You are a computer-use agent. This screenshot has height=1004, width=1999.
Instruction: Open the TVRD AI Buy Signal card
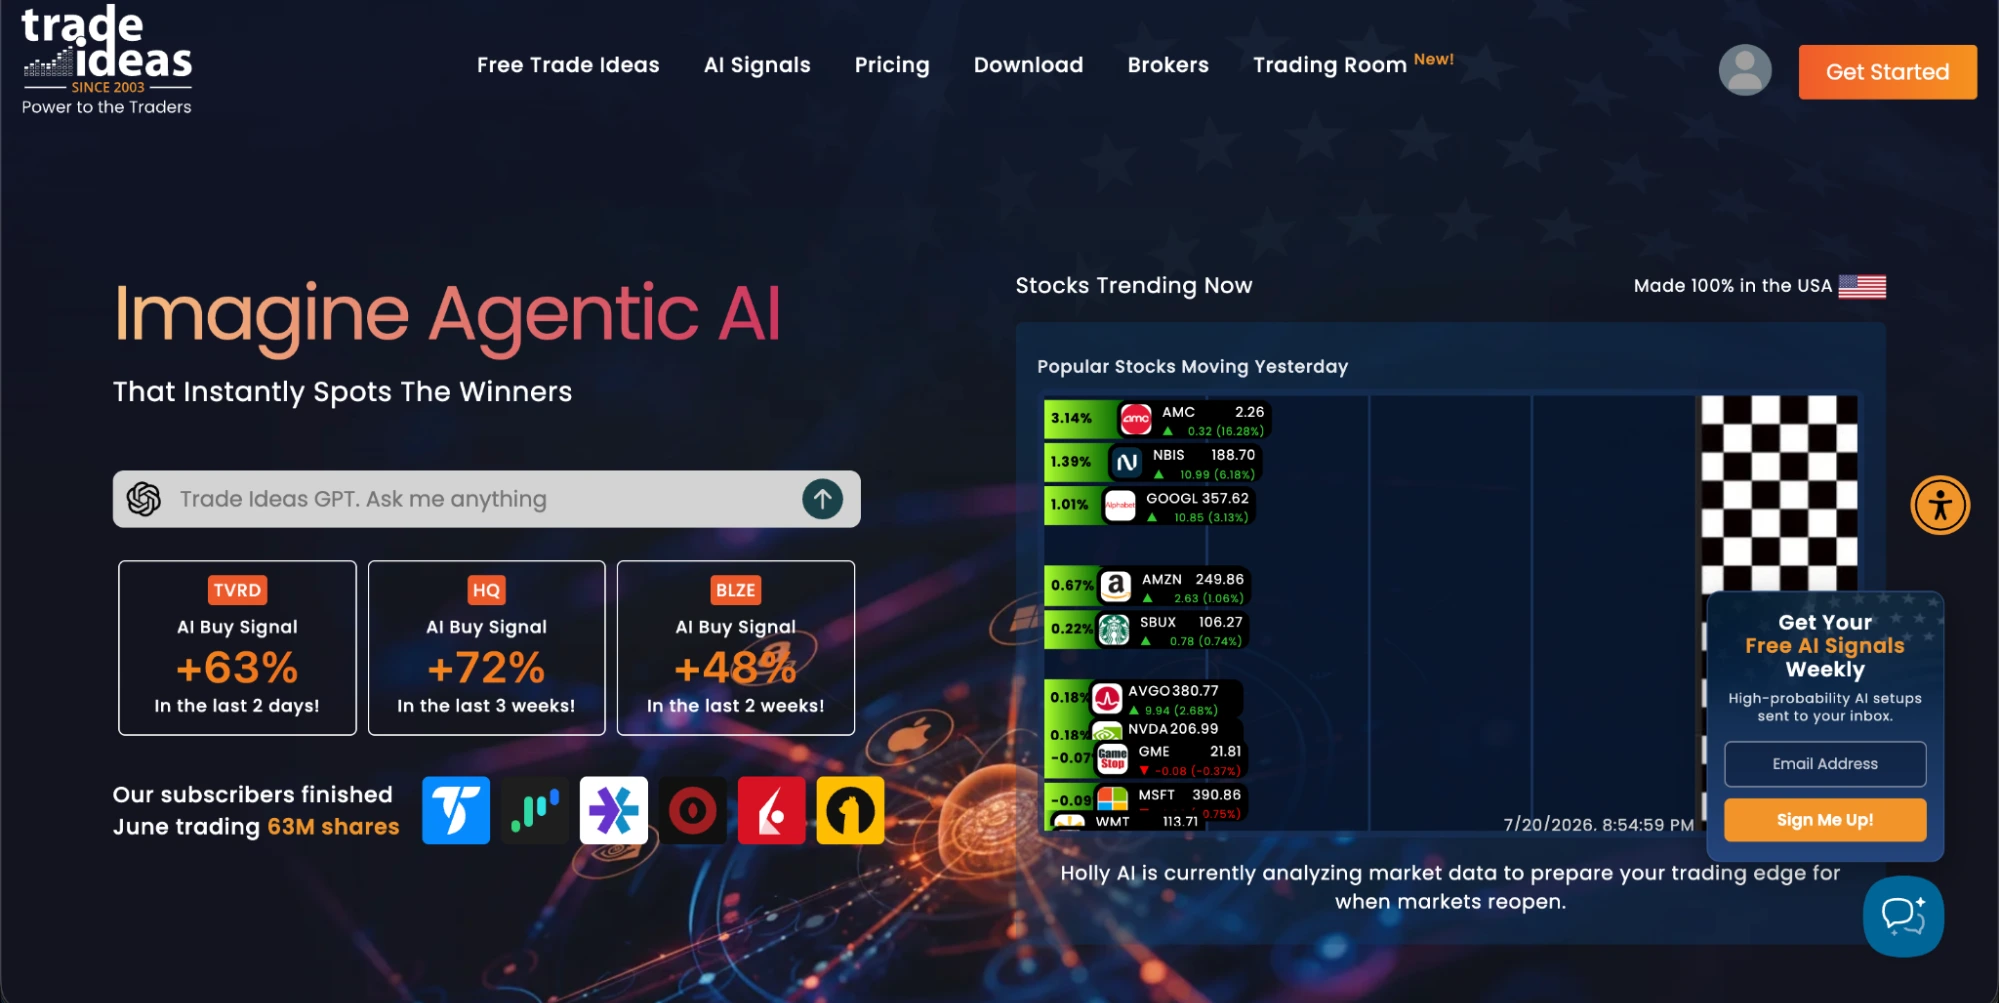[237, 648]
